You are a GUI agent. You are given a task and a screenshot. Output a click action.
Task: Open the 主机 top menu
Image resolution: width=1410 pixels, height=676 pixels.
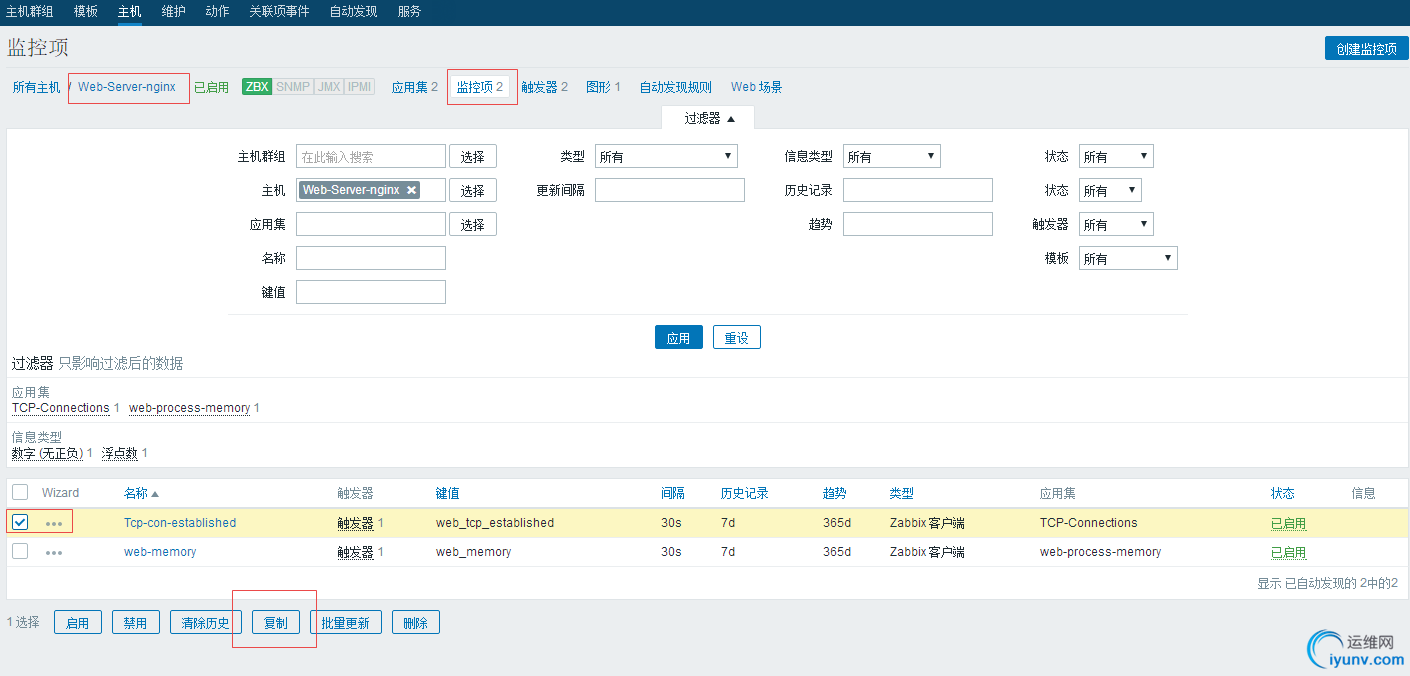[x=130, y=12]
